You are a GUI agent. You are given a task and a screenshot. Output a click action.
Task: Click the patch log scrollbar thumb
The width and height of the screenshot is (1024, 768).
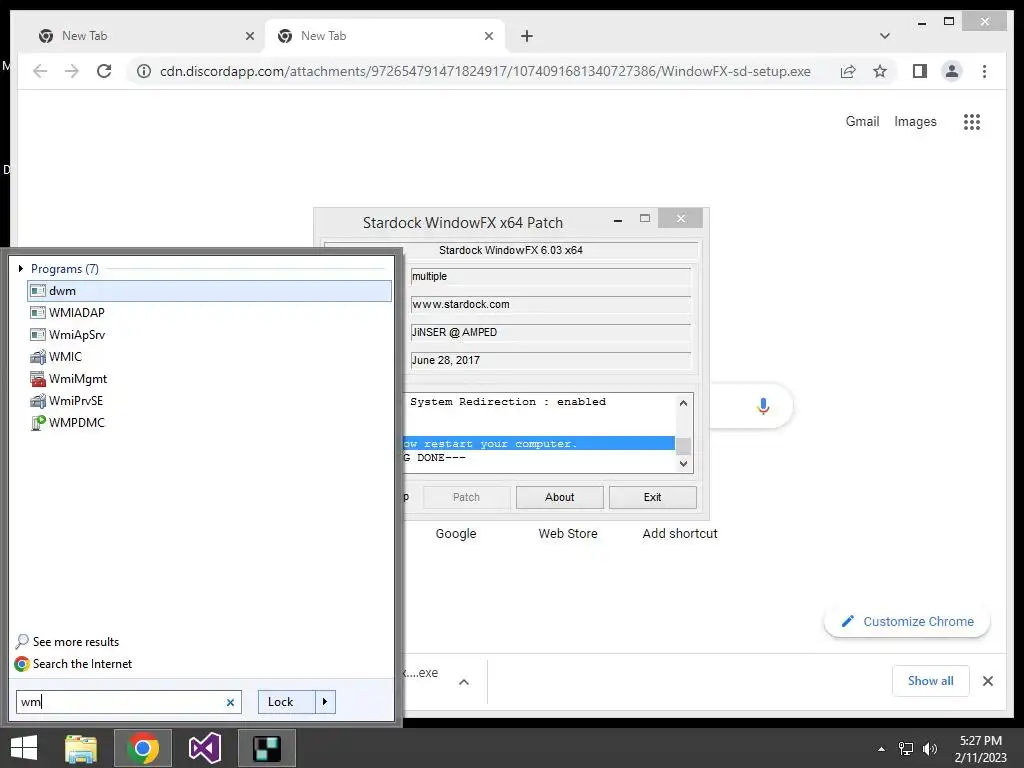(x=683, y=446)
